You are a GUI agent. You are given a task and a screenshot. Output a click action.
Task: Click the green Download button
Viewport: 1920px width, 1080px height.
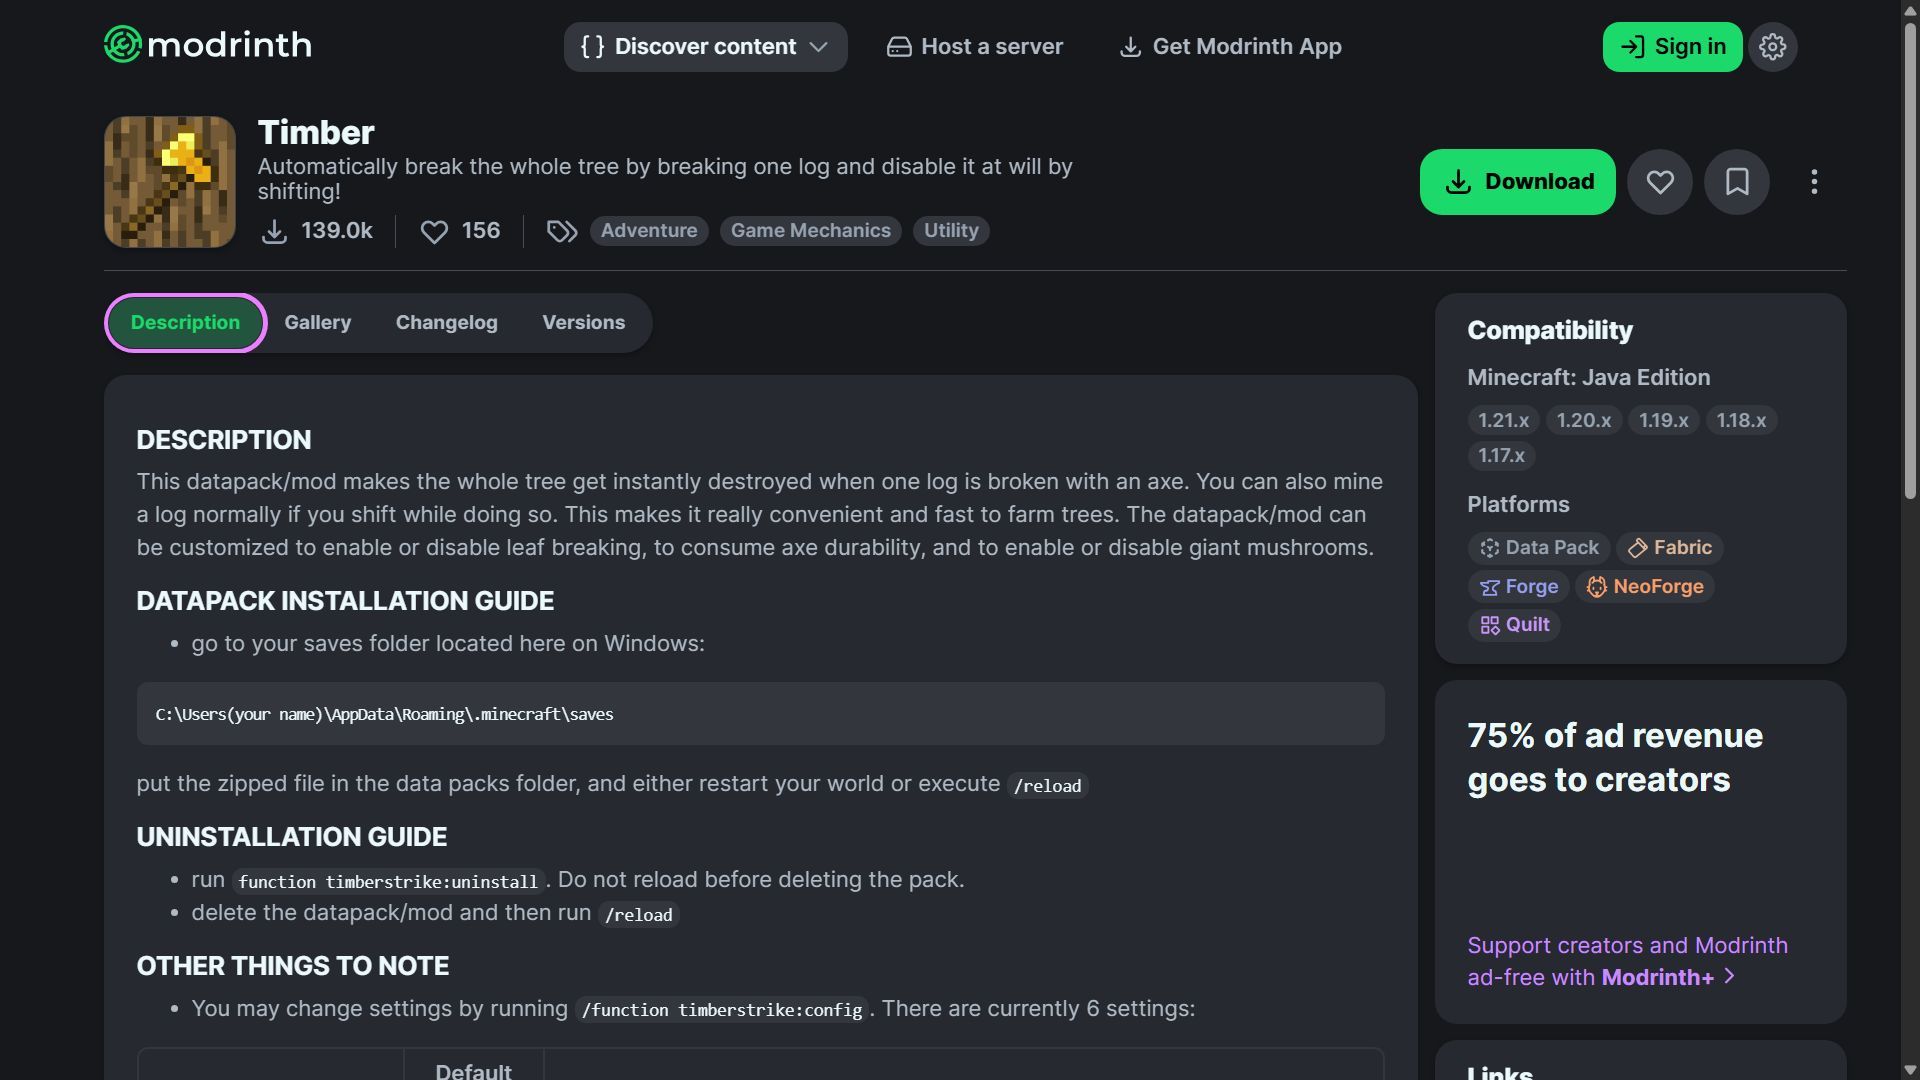click(1517, 182)
